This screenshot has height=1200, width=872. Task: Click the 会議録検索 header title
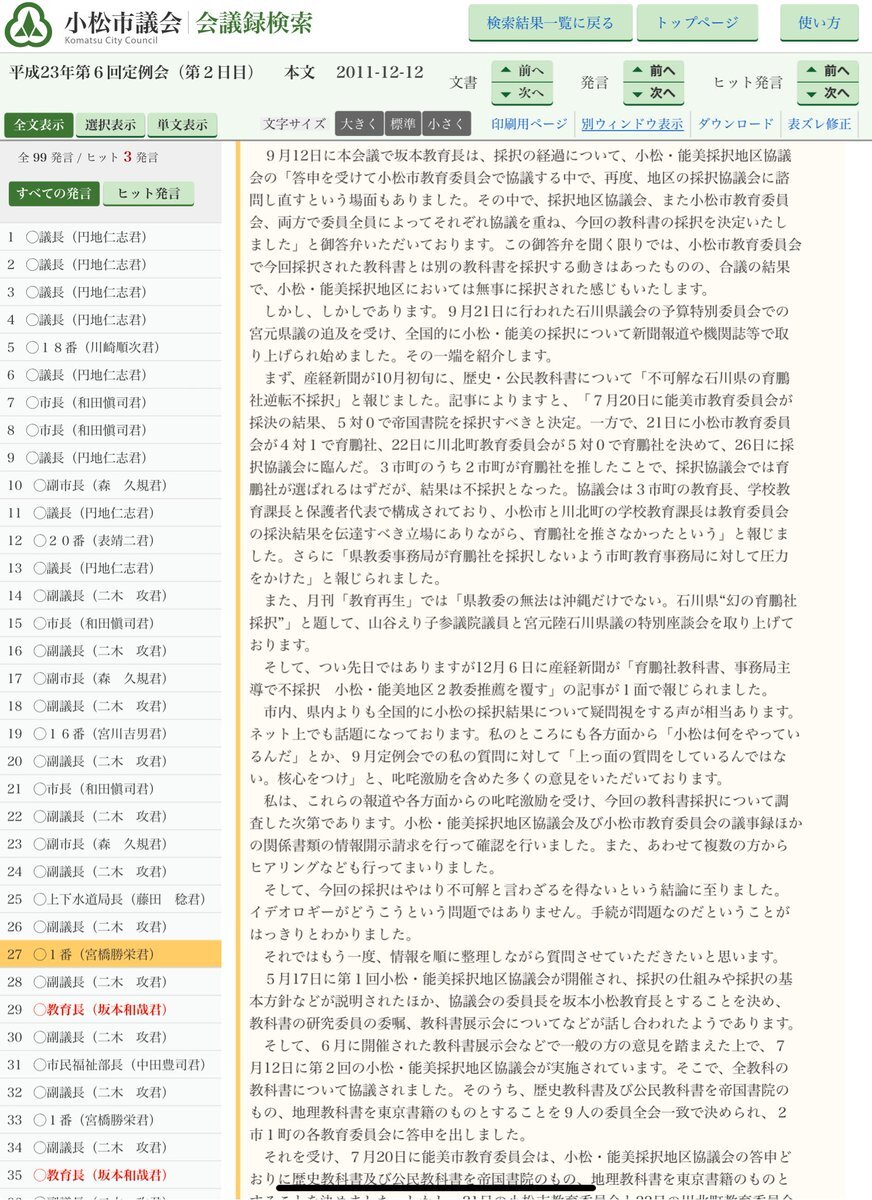254,22
